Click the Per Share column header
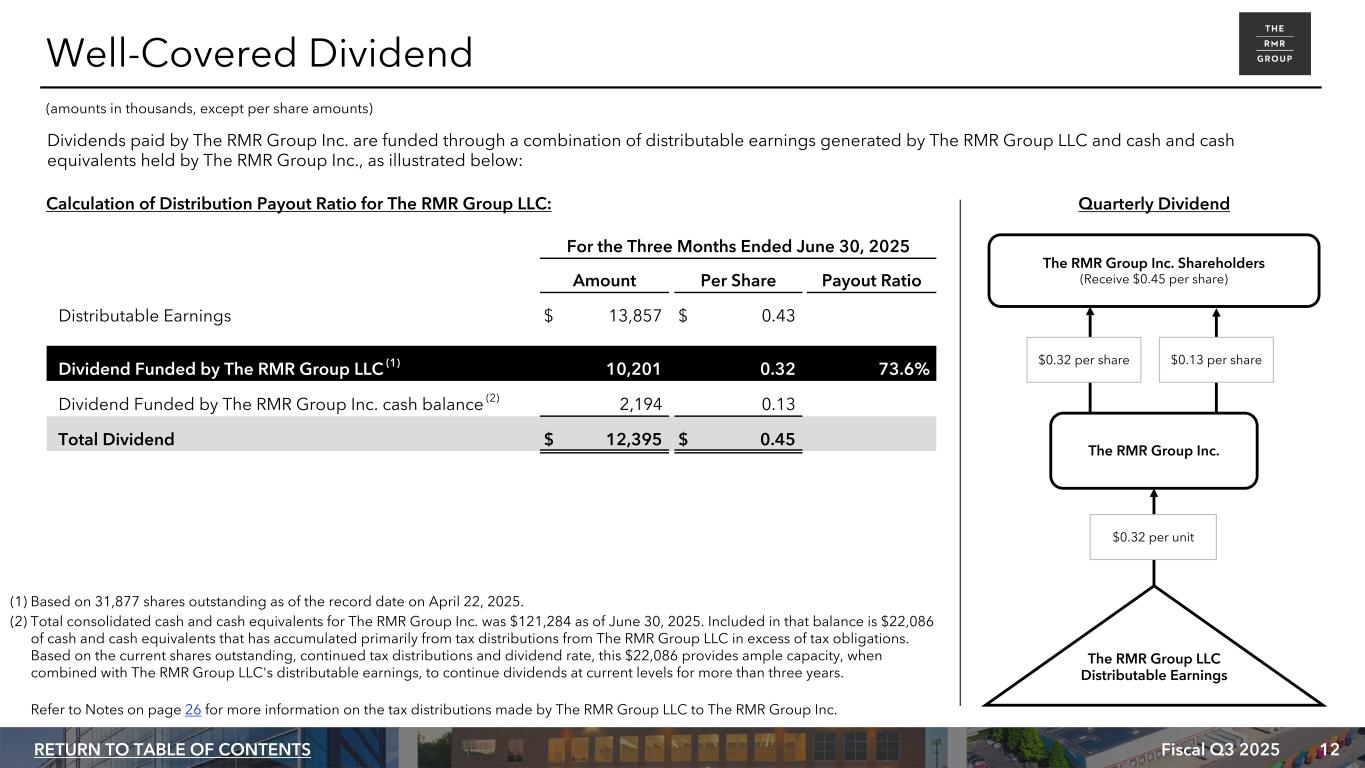 click(738, 280)
